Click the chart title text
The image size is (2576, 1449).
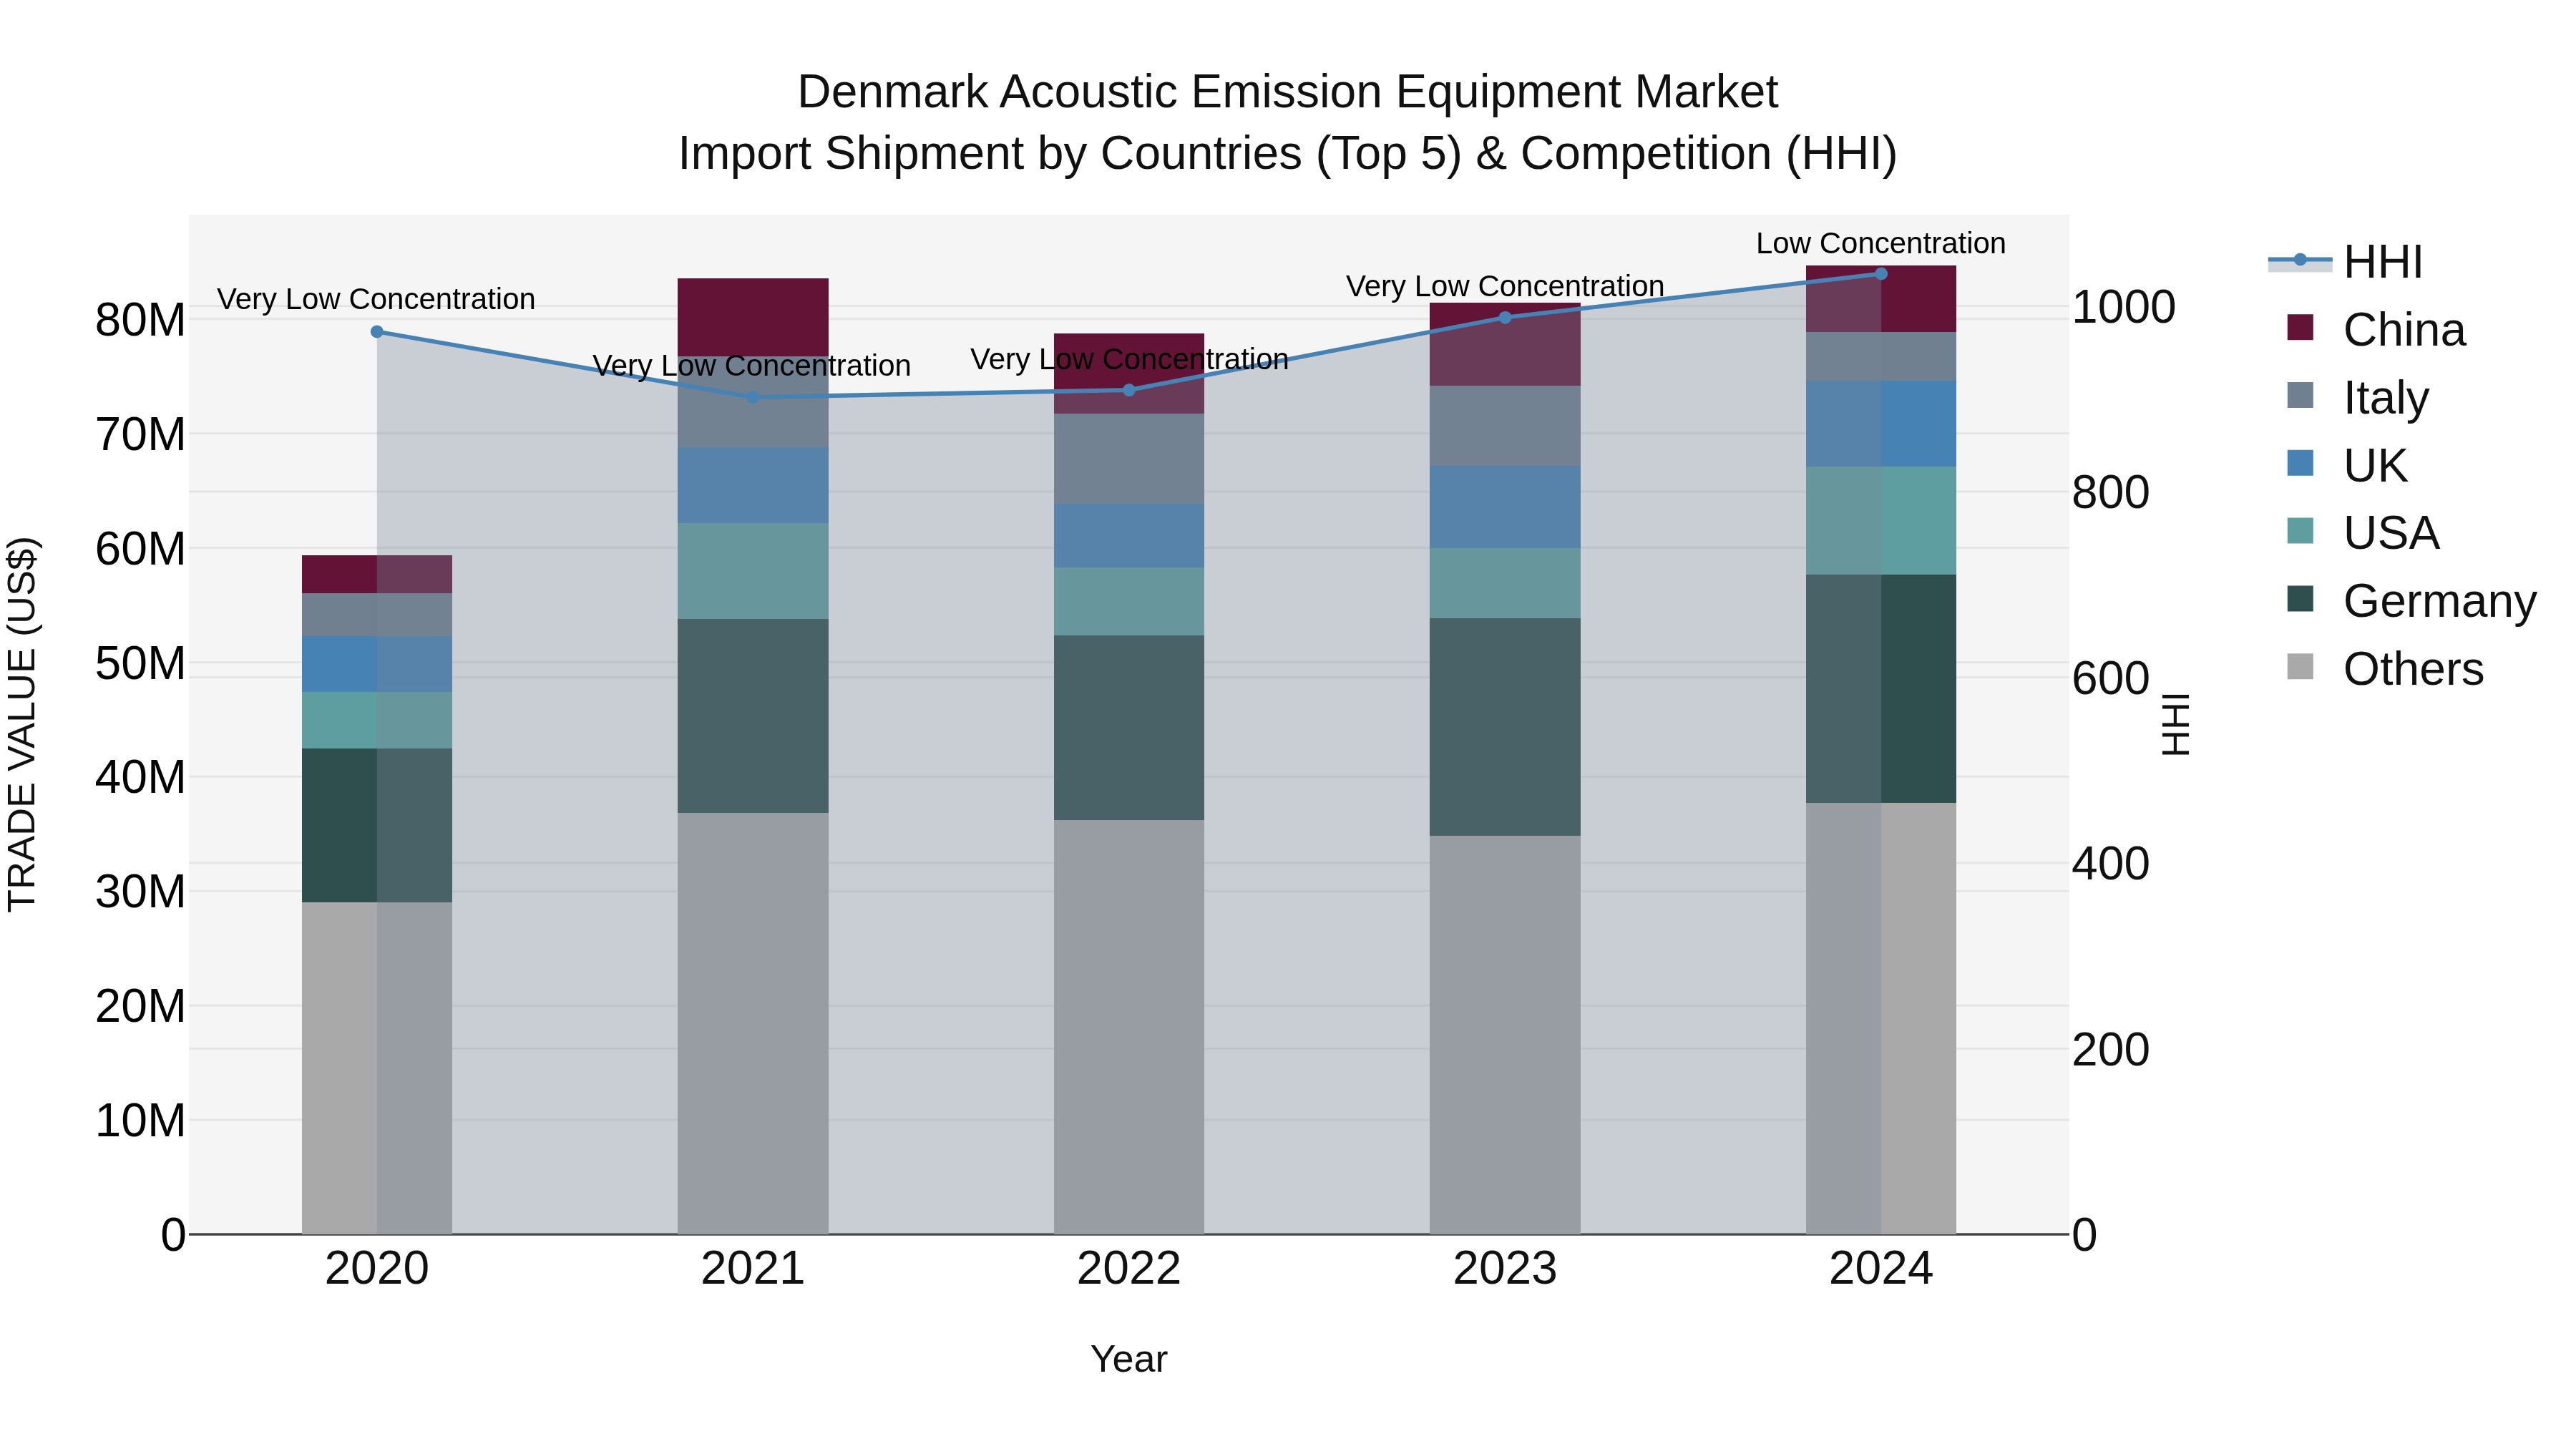pos(1288,123)
